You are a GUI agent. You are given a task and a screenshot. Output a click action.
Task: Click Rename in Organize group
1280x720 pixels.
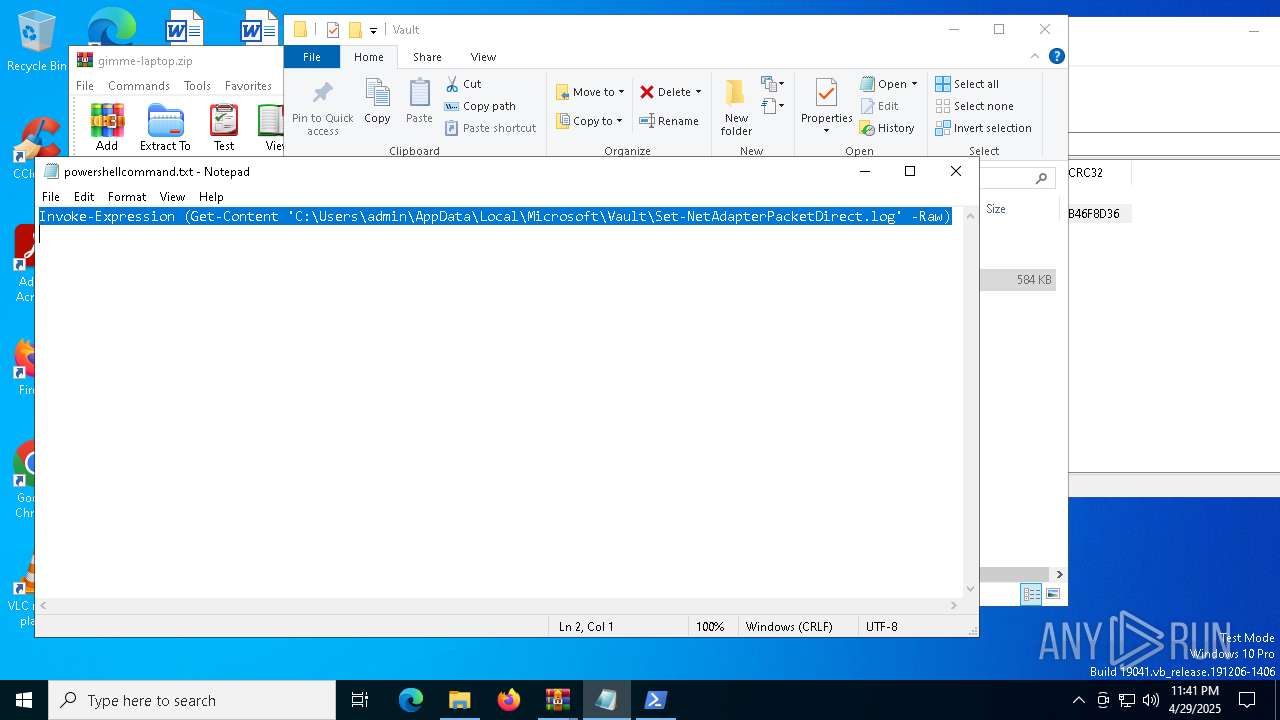coord(669,121)
